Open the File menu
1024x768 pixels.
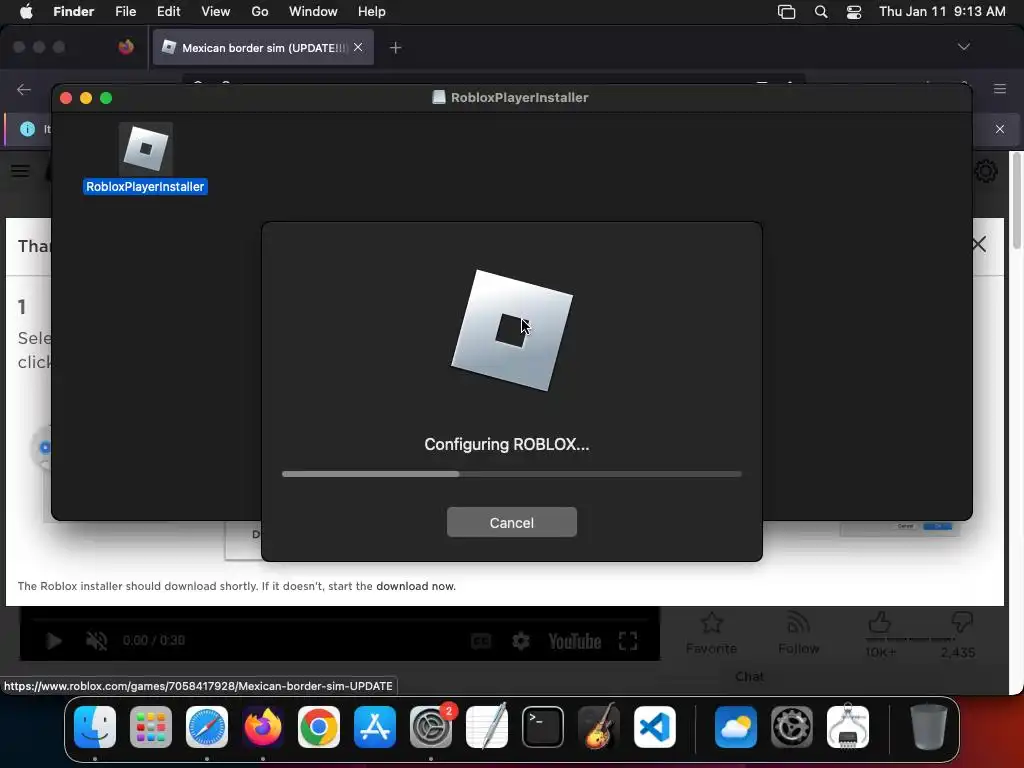click(125, 12)
